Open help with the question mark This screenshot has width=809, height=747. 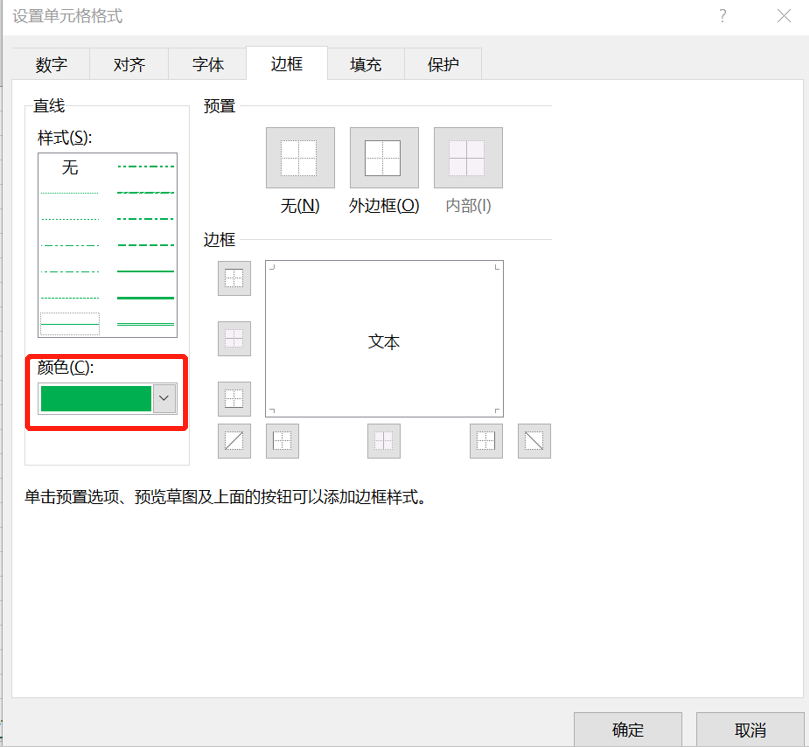[x=723, y=16]
